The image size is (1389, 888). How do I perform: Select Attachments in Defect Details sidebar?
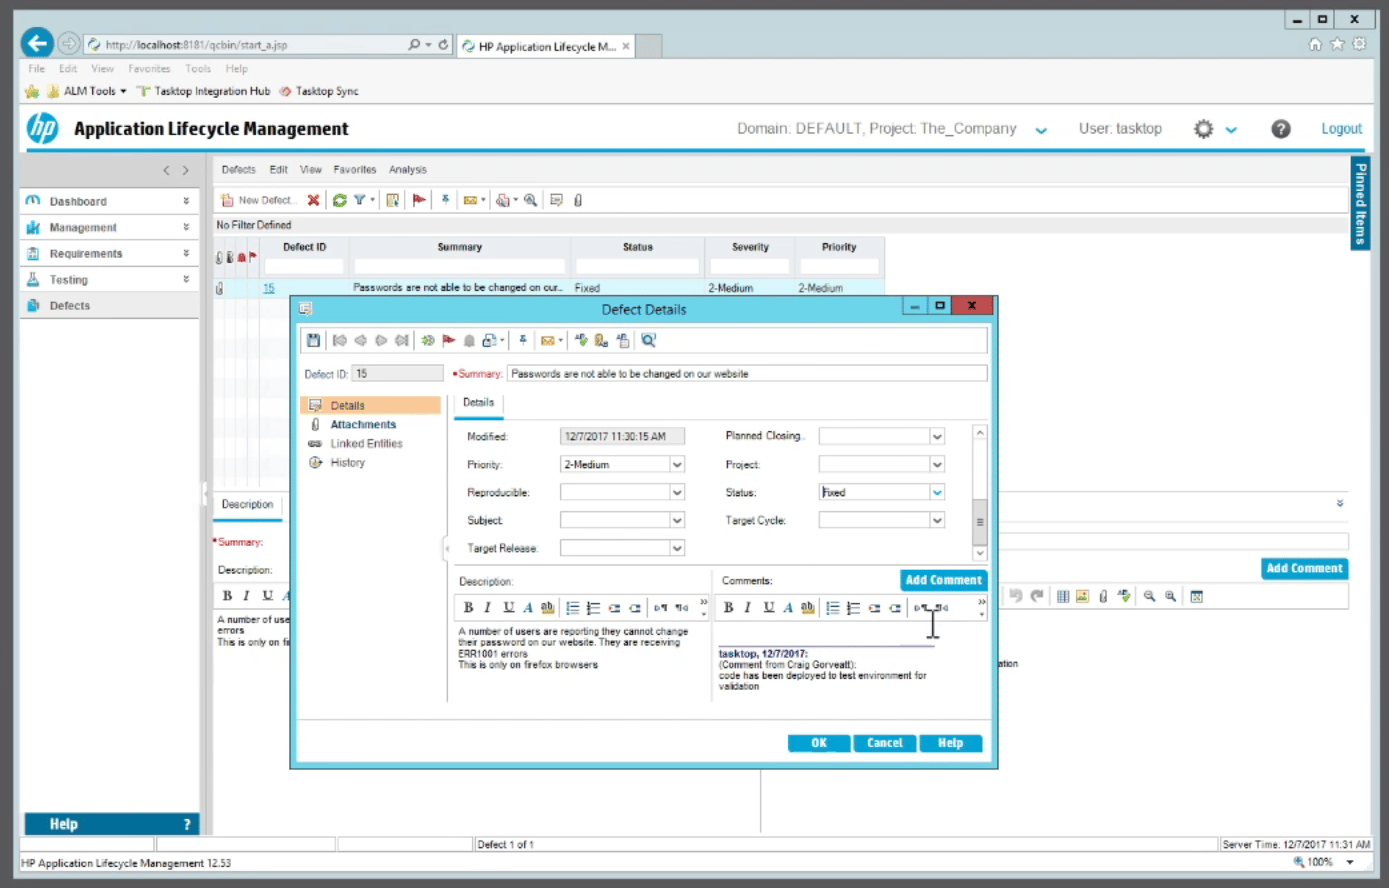(363, 424)
